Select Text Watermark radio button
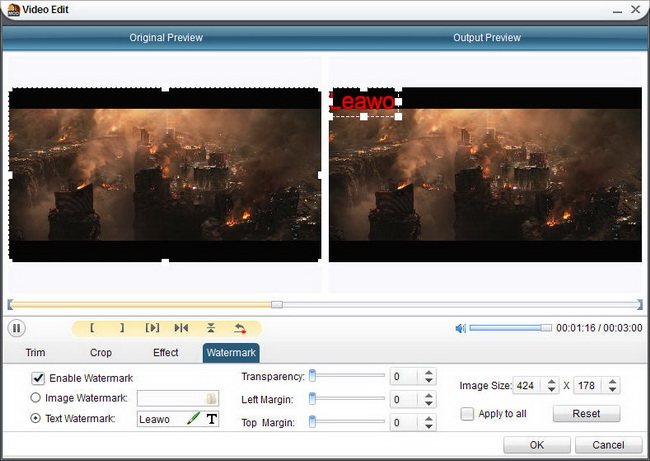 pos(36,418)
